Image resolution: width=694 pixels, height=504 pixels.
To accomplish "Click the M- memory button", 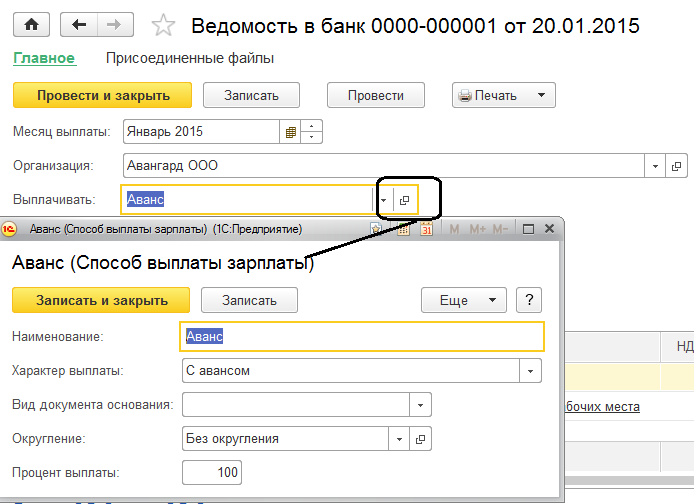I will coord(500,229).
